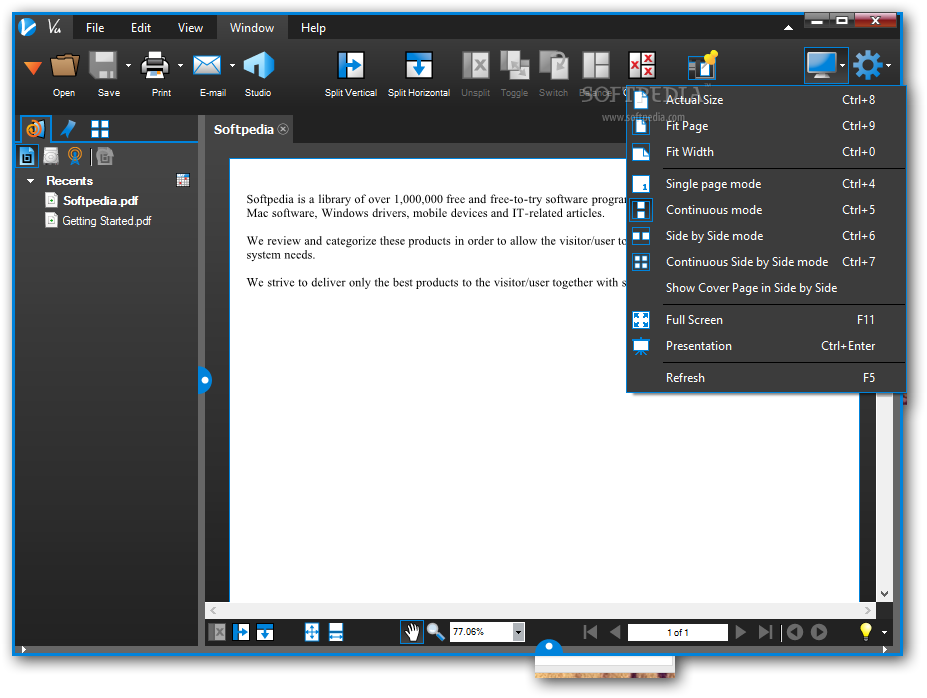Click the Unsplit toolbar icon
Image resolution: width=927 pixels, height=698 pixels.
pos(475,66)
